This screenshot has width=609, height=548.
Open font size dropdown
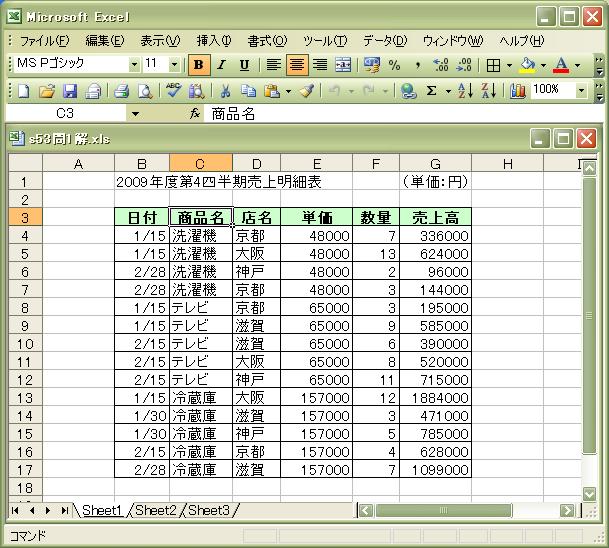click(174, 64)
